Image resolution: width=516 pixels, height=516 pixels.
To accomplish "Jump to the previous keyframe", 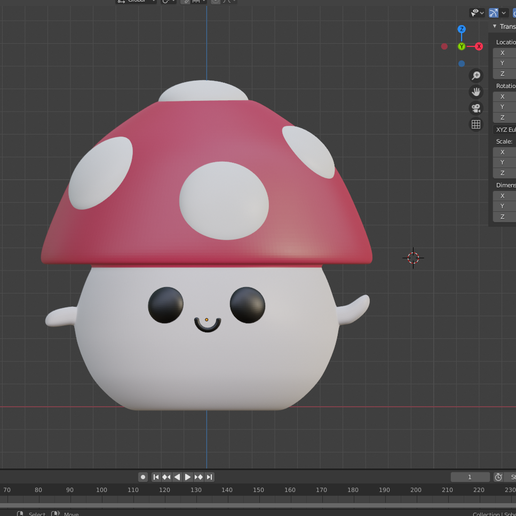I will (x=166, y=477).
